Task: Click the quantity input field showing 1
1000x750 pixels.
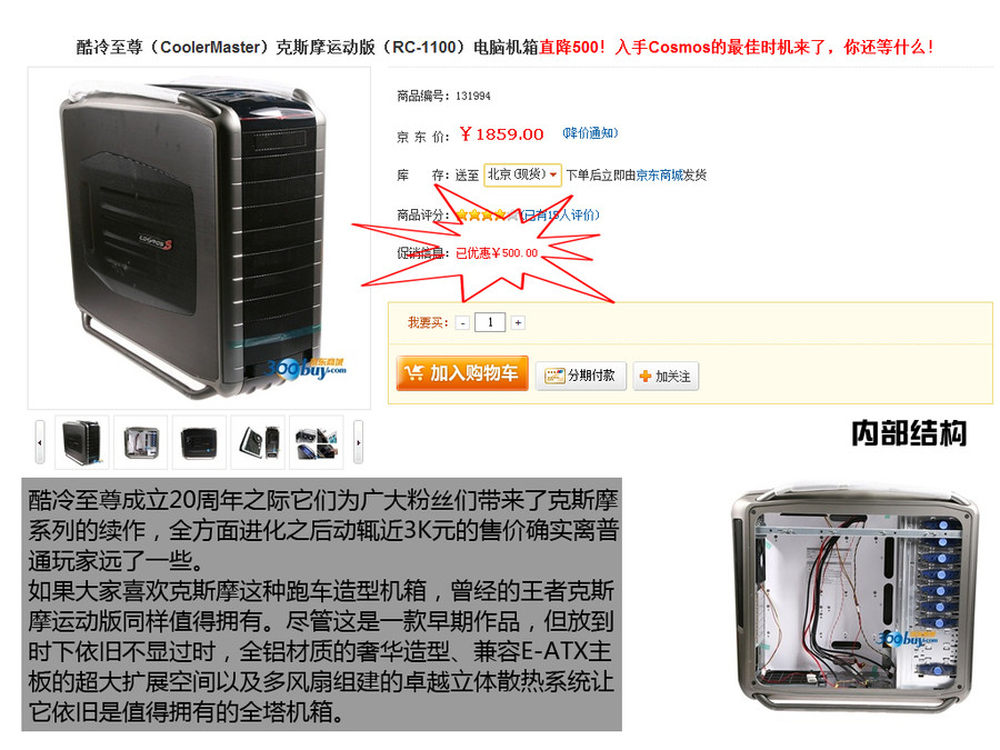Action: 490,322
